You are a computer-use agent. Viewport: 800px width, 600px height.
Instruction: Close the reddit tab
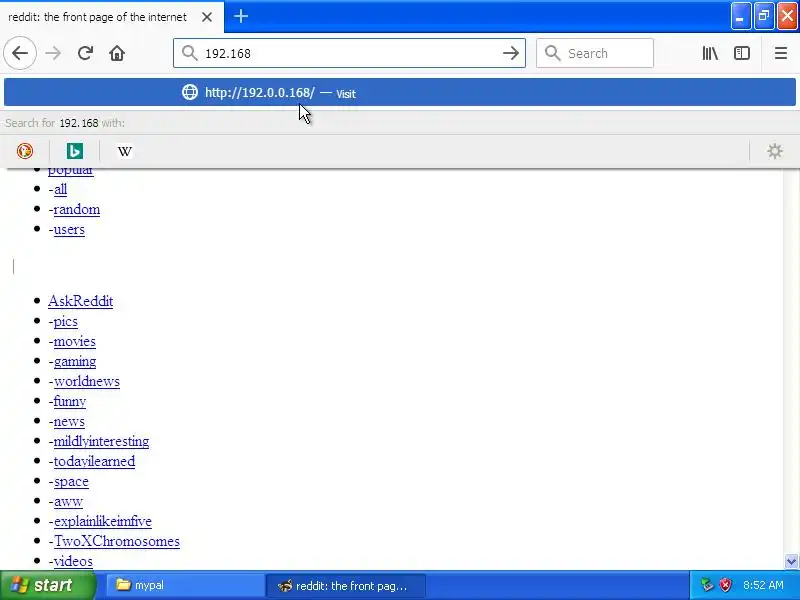coord(207,17)
